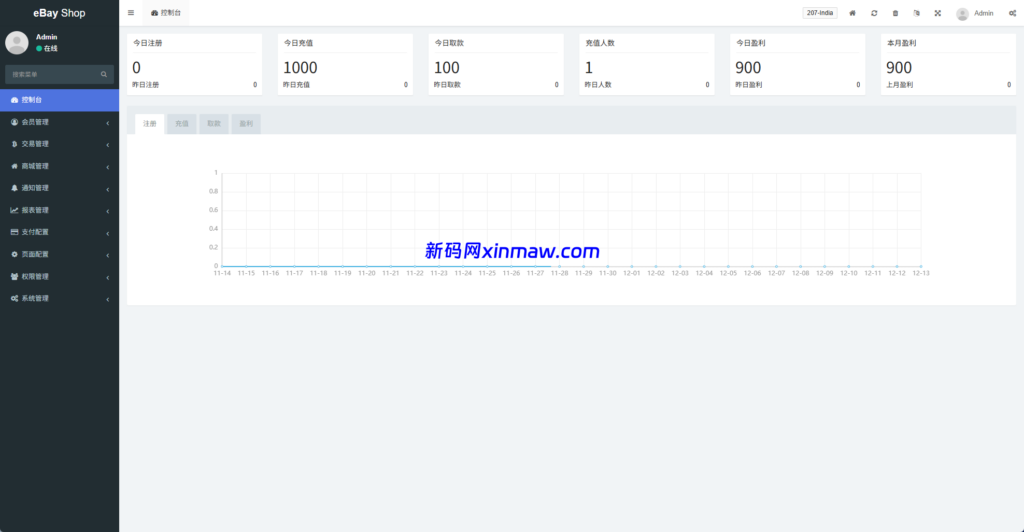Click the home icon in top bar
1024x532 pixels.
tap(852, 13)
